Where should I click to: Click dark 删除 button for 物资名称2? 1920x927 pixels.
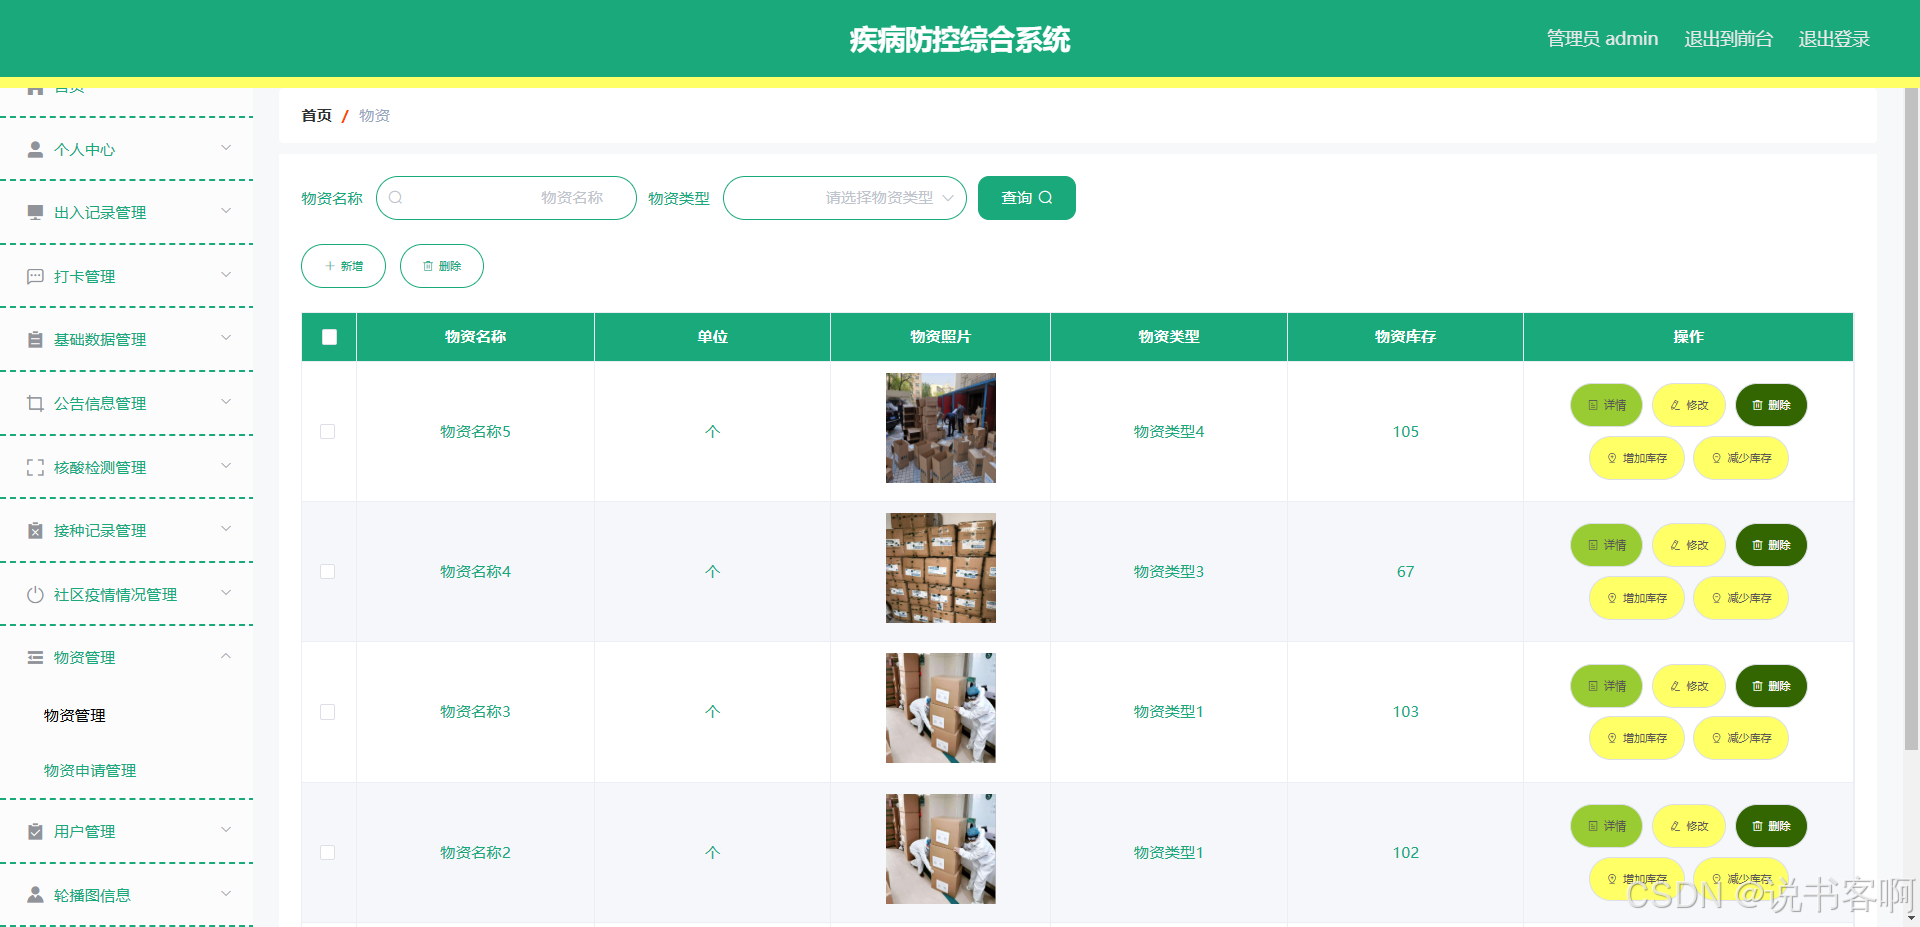(x=1770, y=826)
